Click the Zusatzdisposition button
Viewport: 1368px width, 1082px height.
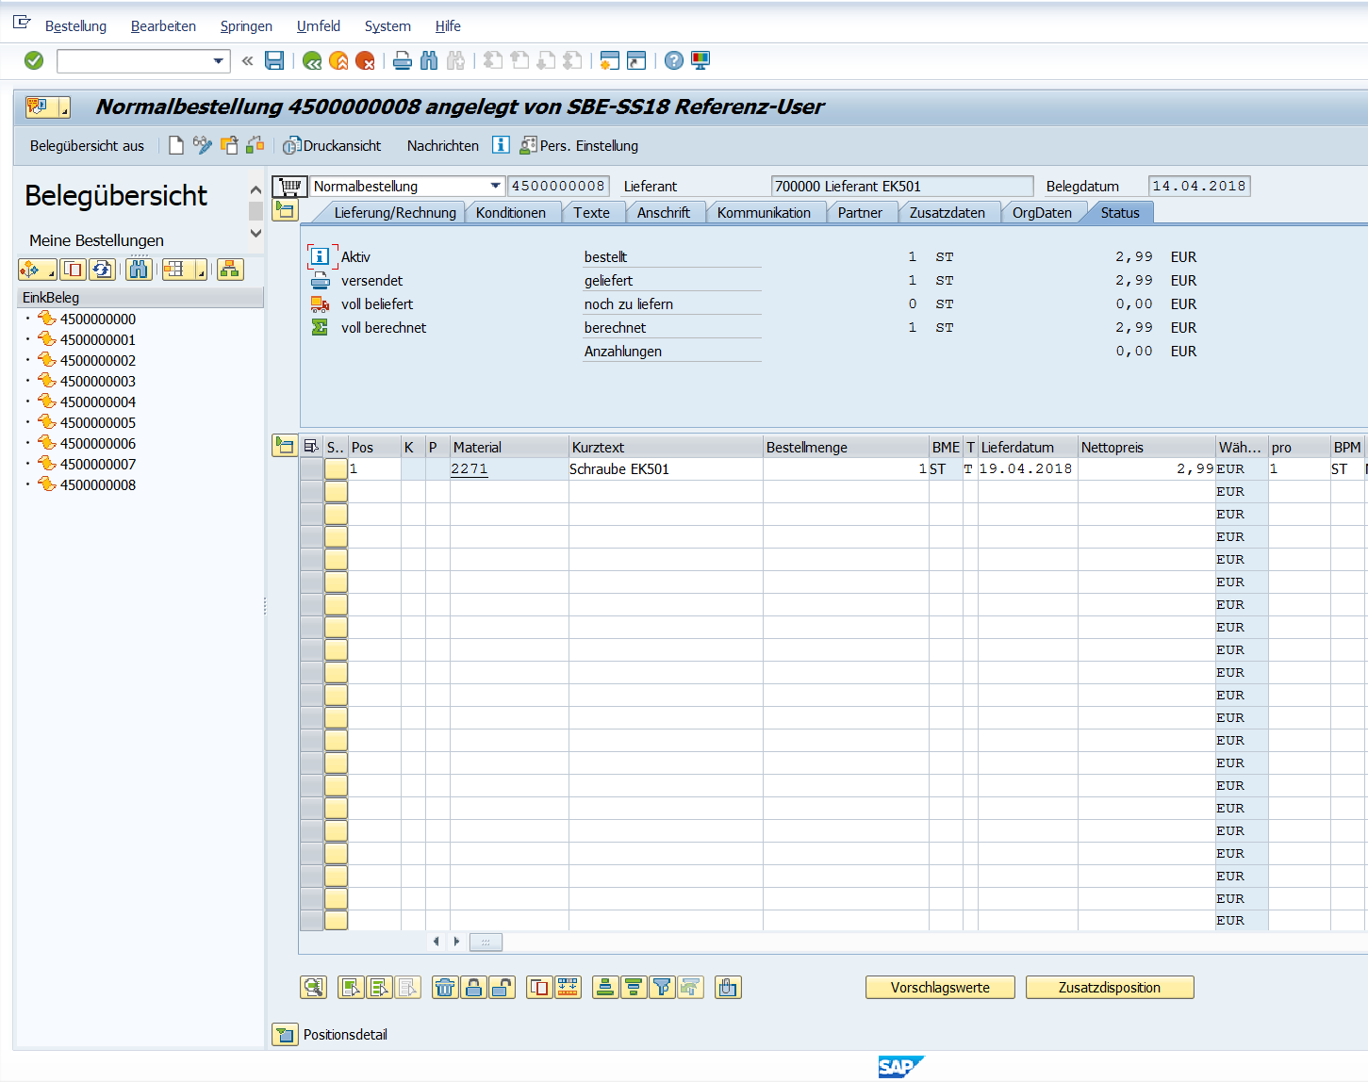(x=1109, y=988)
